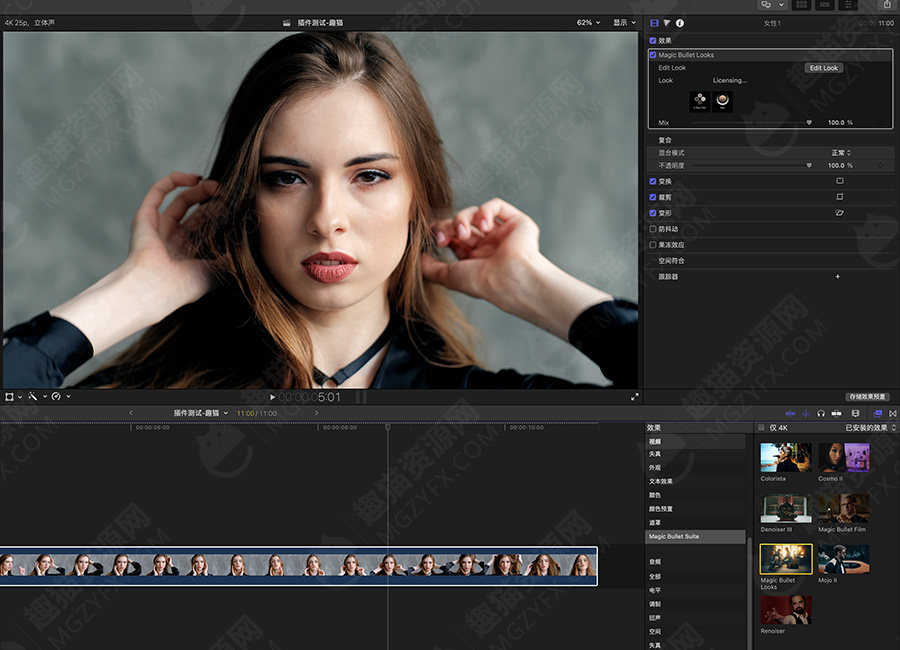This screenshot has width=900, height=650.
Task: Enable the 防抖动 stabilization checkbox
Action: coord(653,229)
